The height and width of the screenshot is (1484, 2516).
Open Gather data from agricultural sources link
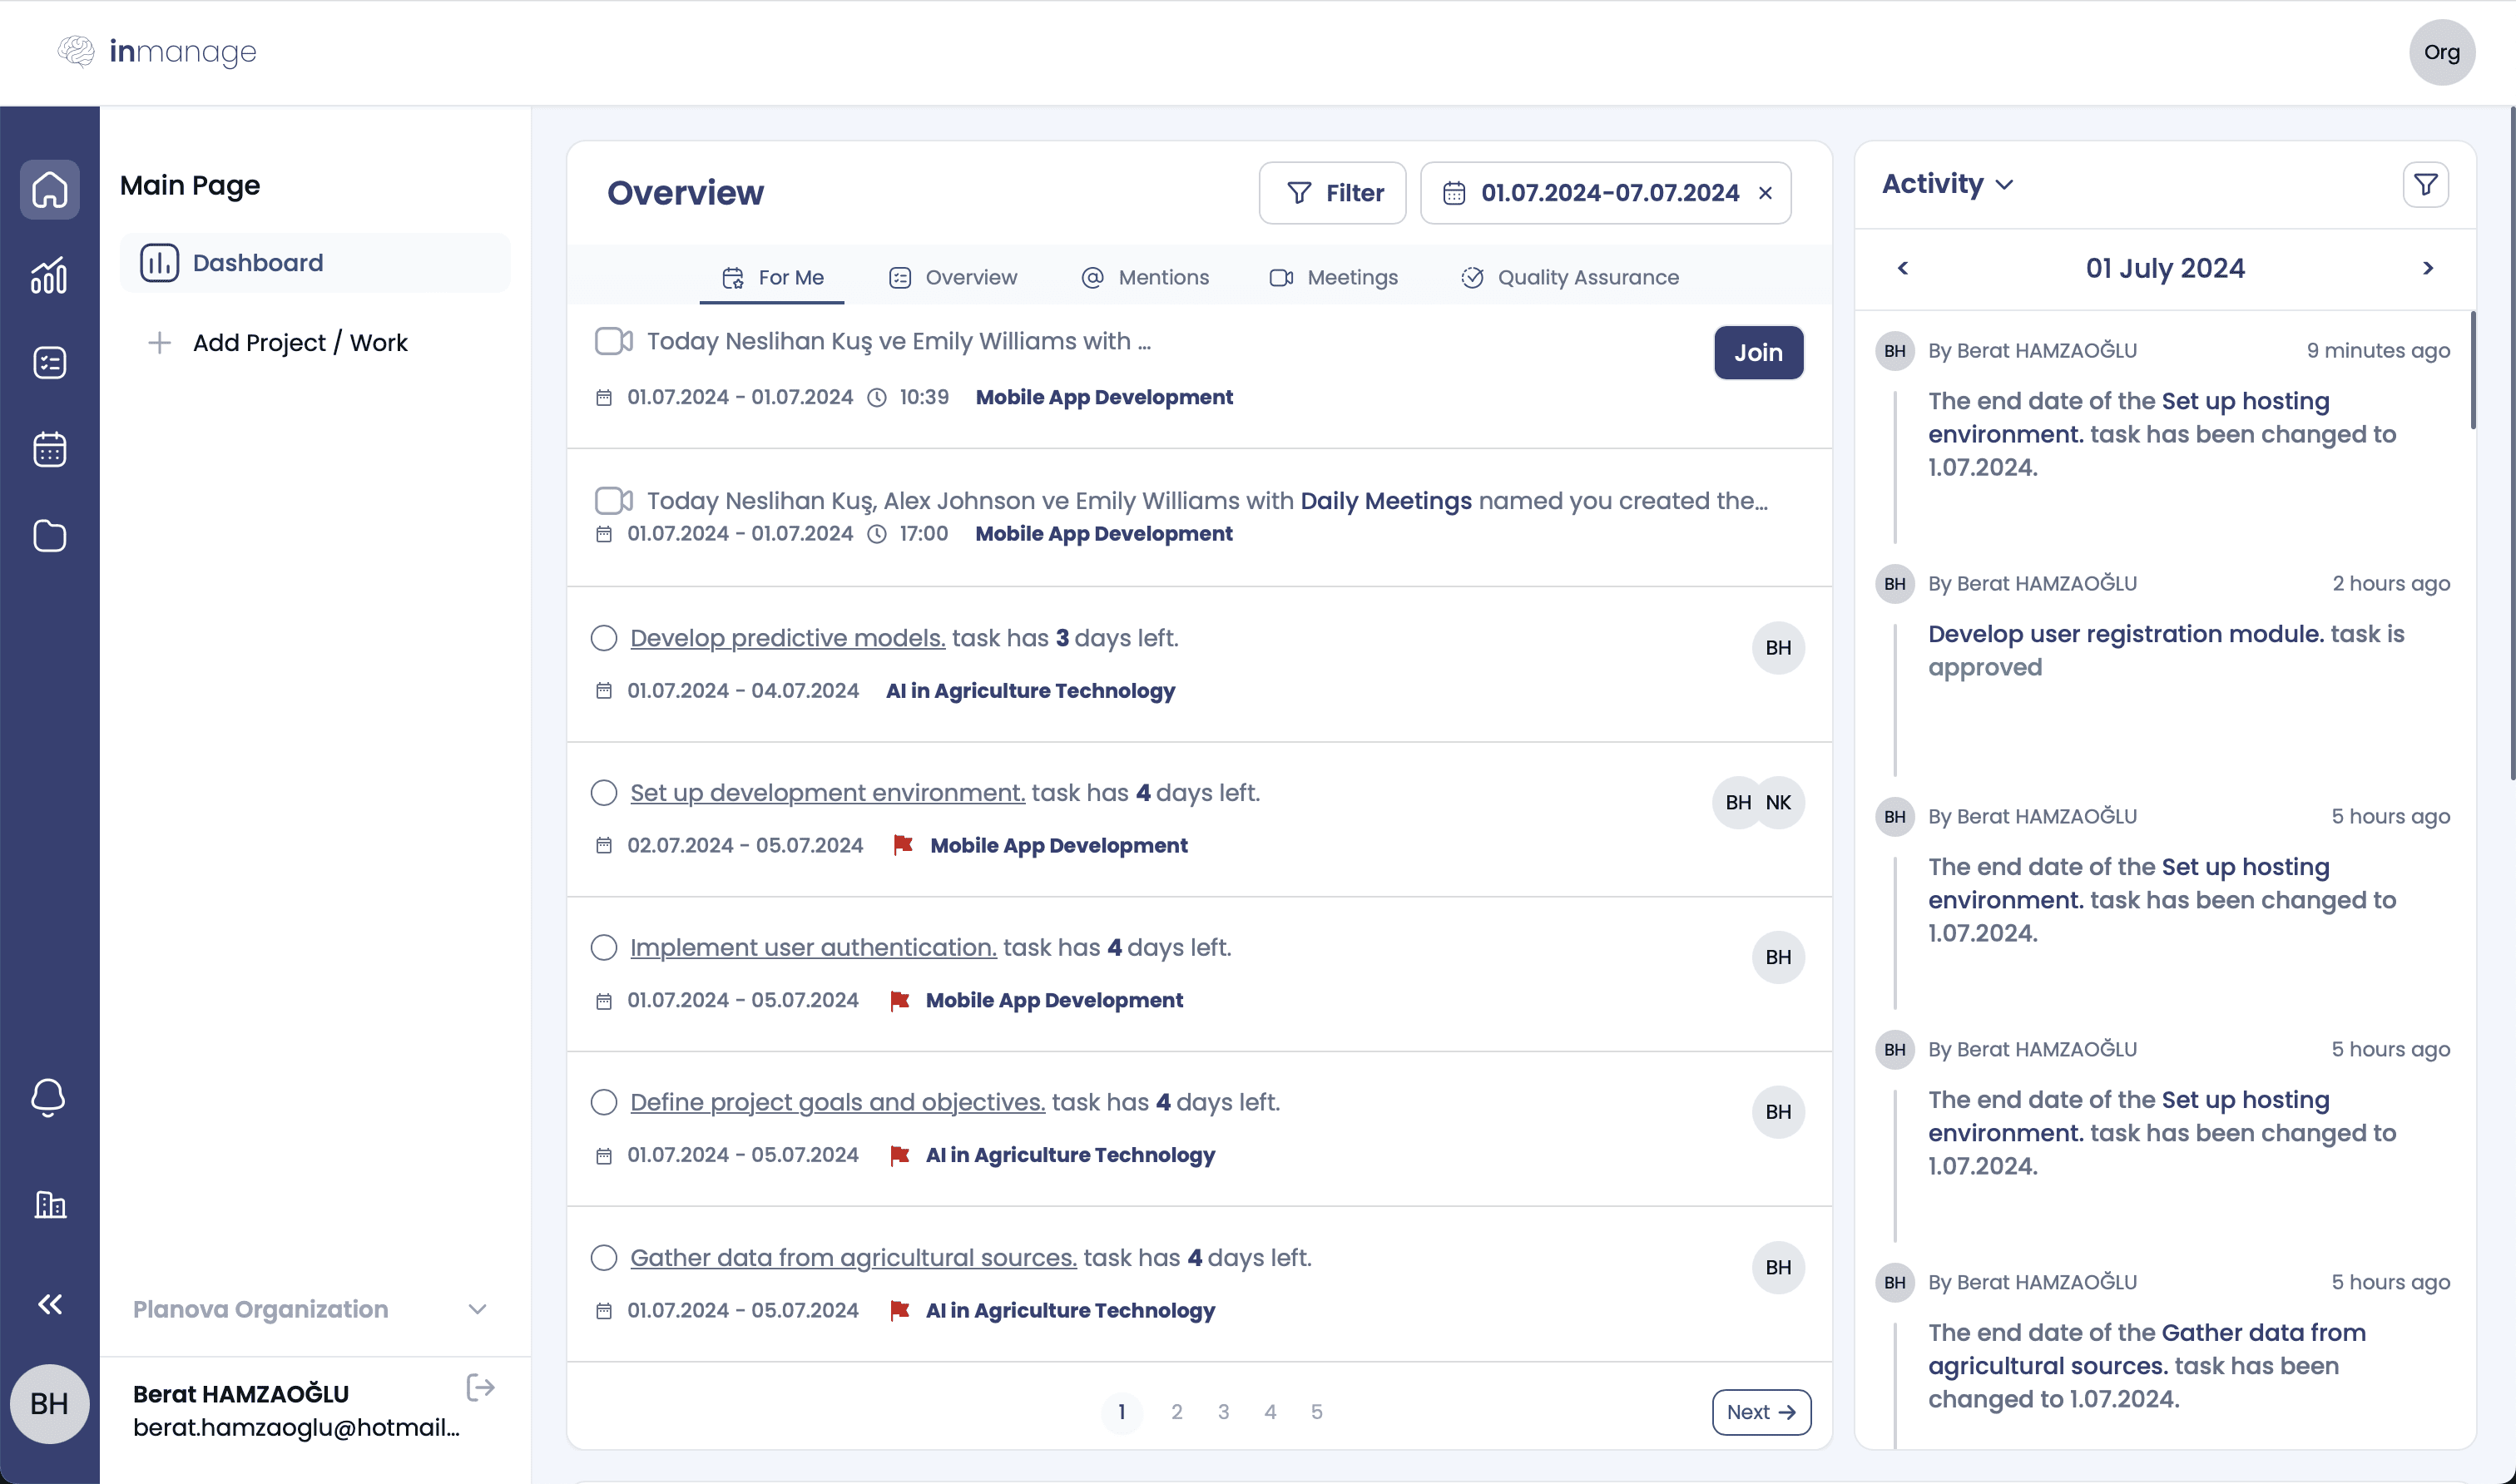point(853,1257)
